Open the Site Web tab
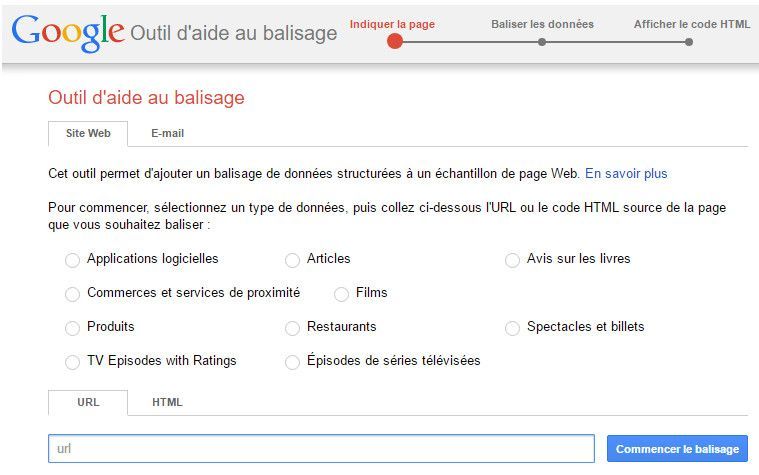The image size is (759, 475). (x=88, y=133)
